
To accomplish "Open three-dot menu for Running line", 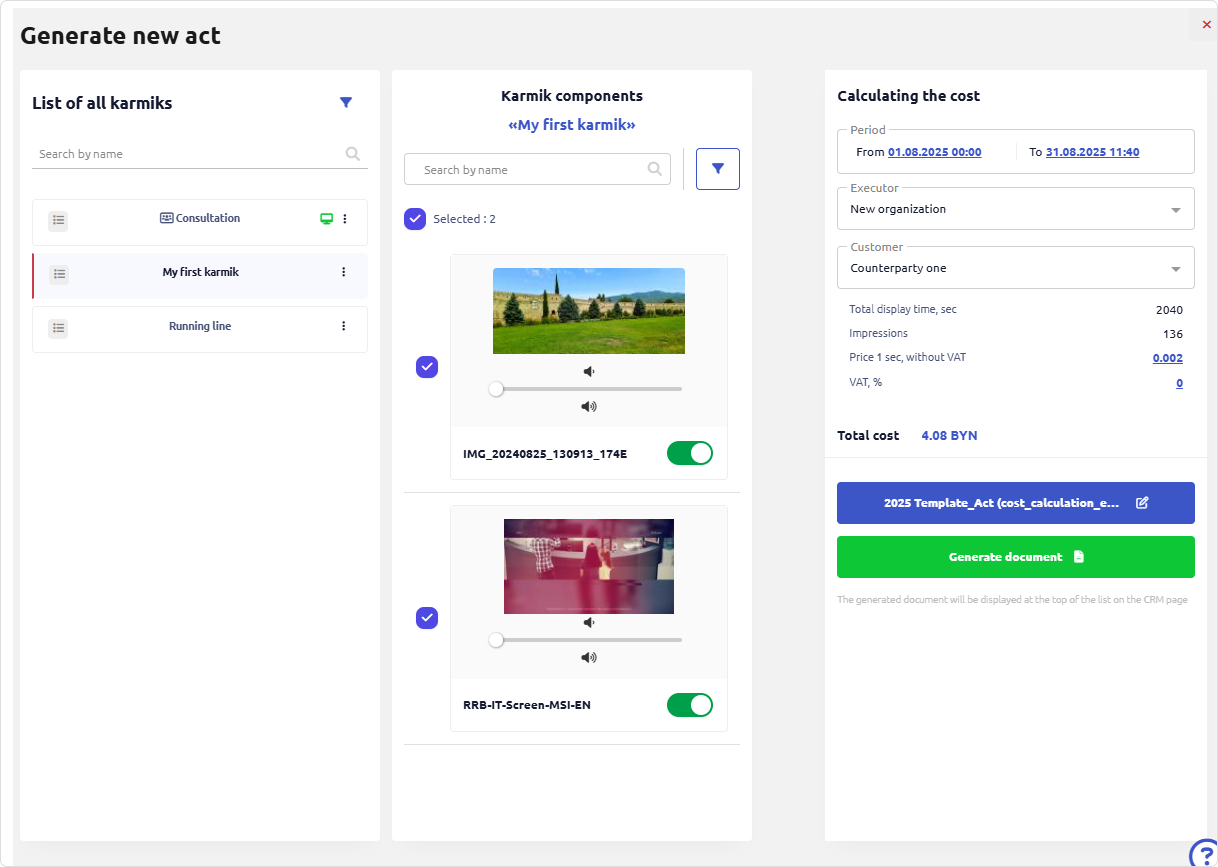I will click(x=344, y=326).
